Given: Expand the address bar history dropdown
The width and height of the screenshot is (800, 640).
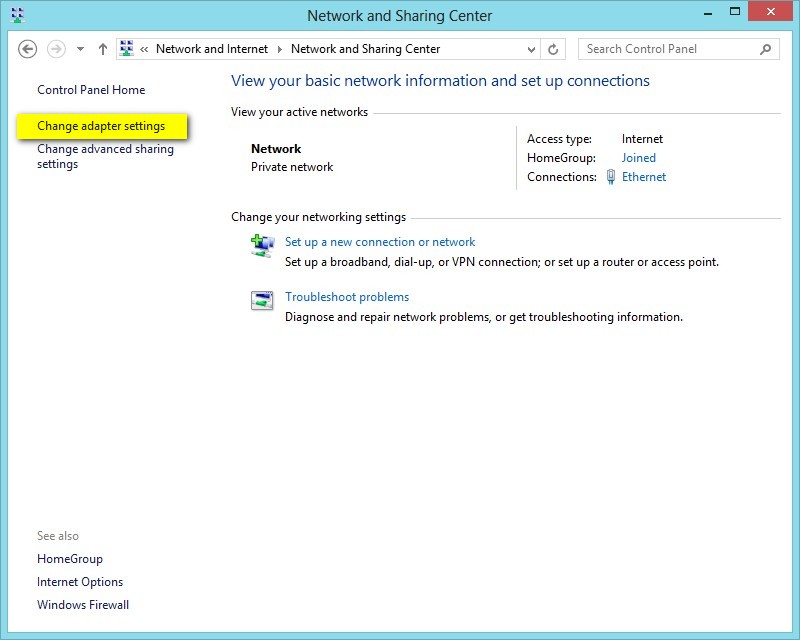Looking at the screenshot, I should point(531,50).
